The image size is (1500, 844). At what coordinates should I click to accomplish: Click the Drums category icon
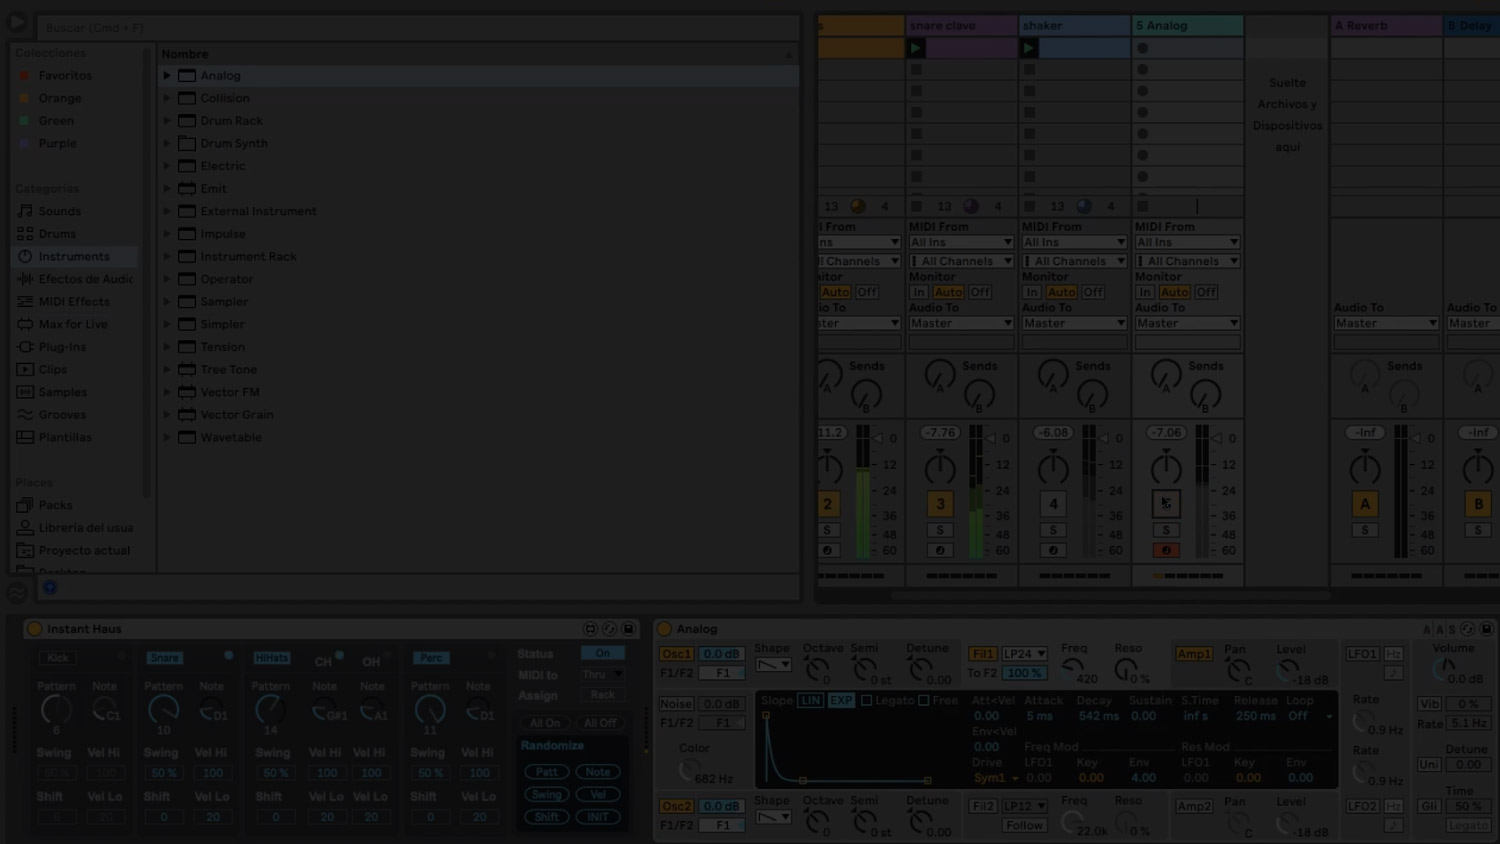tap(25, 234)
